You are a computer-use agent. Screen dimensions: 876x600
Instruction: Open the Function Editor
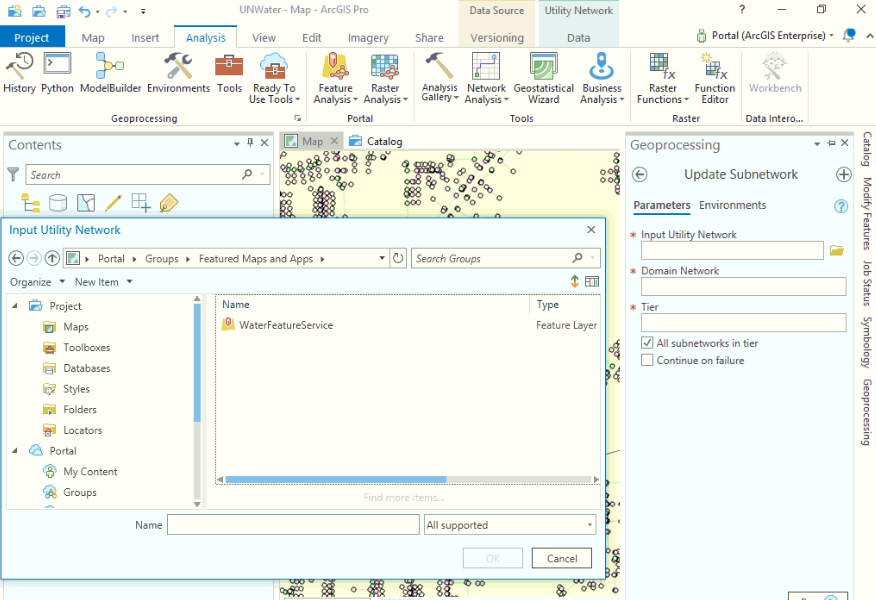715,78
